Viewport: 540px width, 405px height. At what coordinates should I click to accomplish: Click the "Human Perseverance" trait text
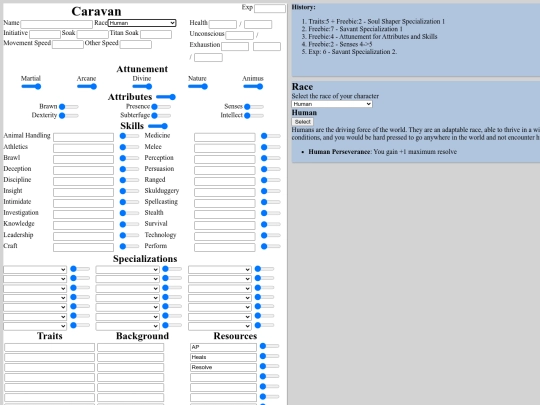click(339, 152)
